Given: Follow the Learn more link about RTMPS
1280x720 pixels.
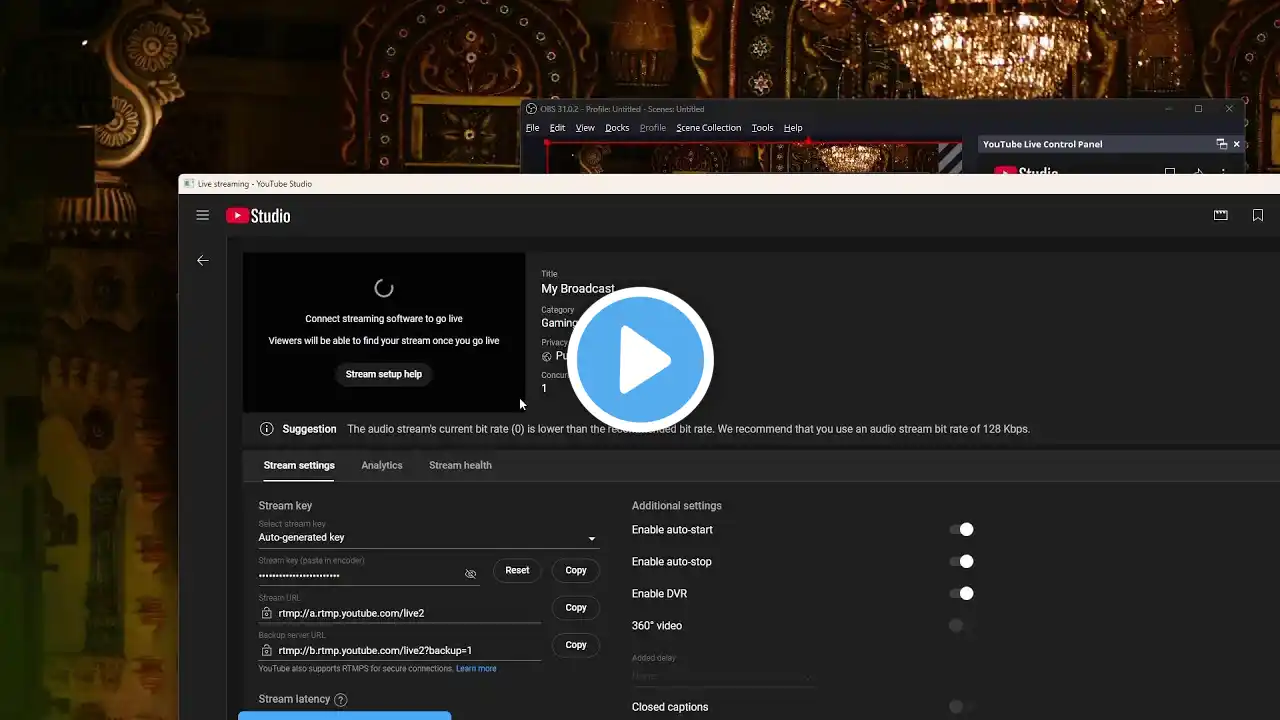Looking at the screenshot, I should tap(476, 668).
